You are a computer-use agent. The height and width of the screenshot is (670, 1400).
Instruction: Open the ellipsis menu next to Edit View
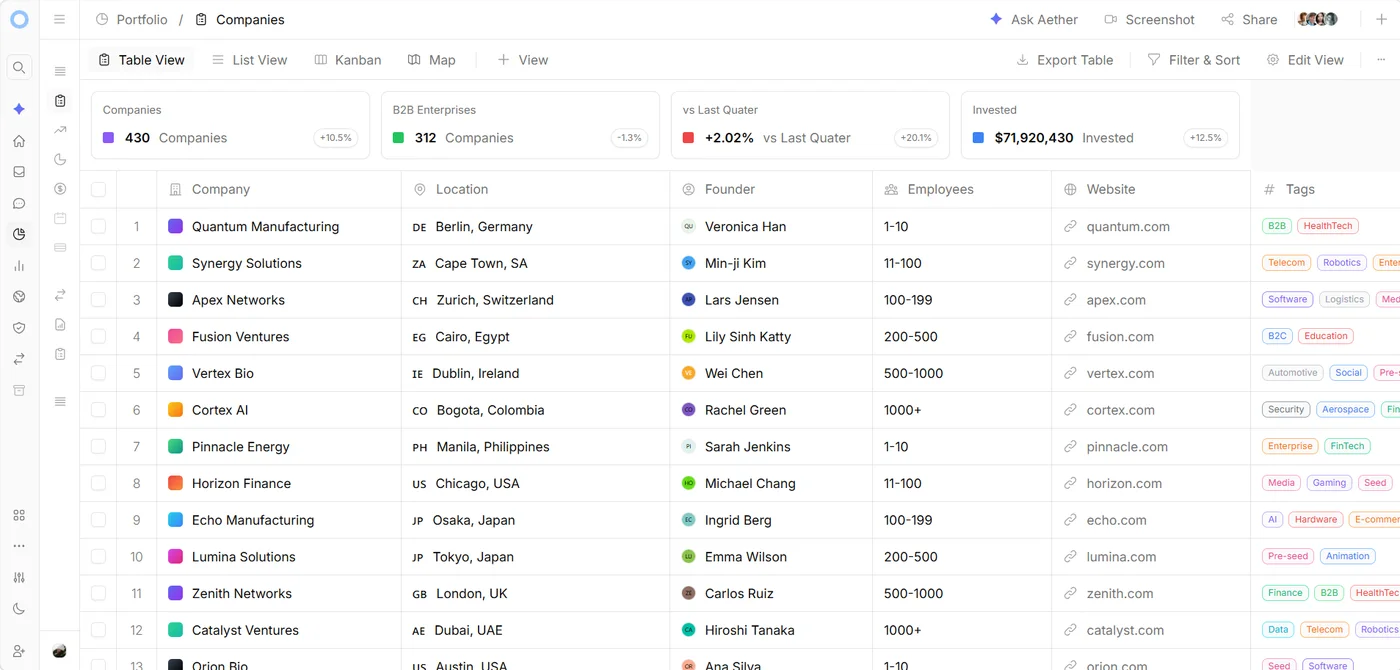point(1381,60)
